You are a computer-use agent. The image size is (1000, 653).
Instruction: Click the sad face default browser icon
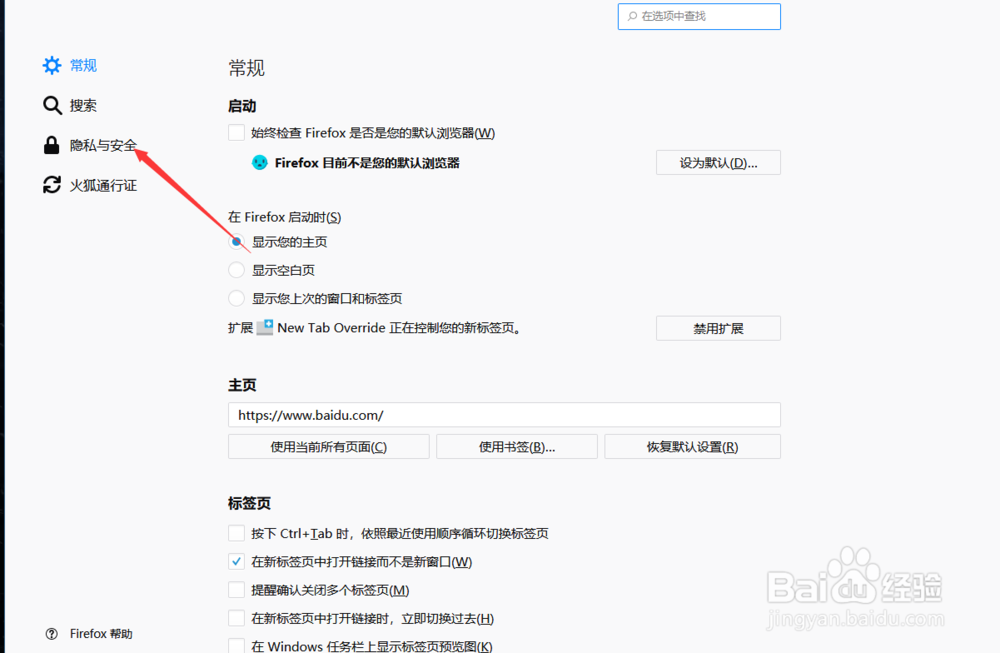pyautogui.click(x=260, y=163)
